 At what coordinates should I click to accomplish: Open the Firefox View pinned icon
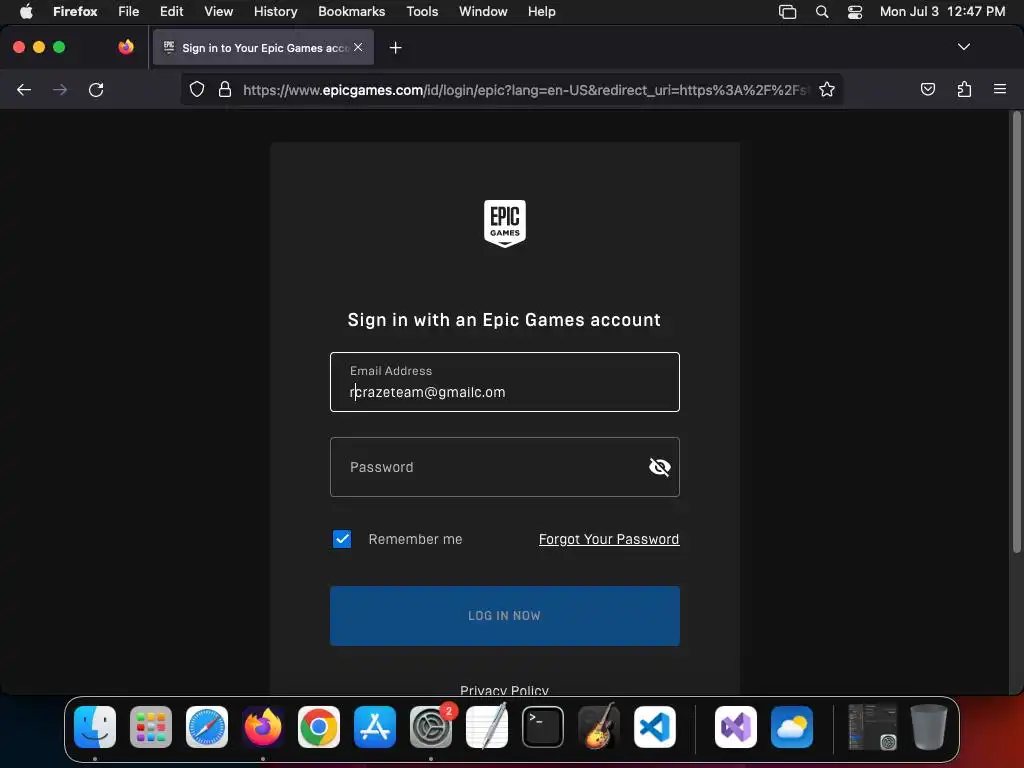click(x=126, y=47)
